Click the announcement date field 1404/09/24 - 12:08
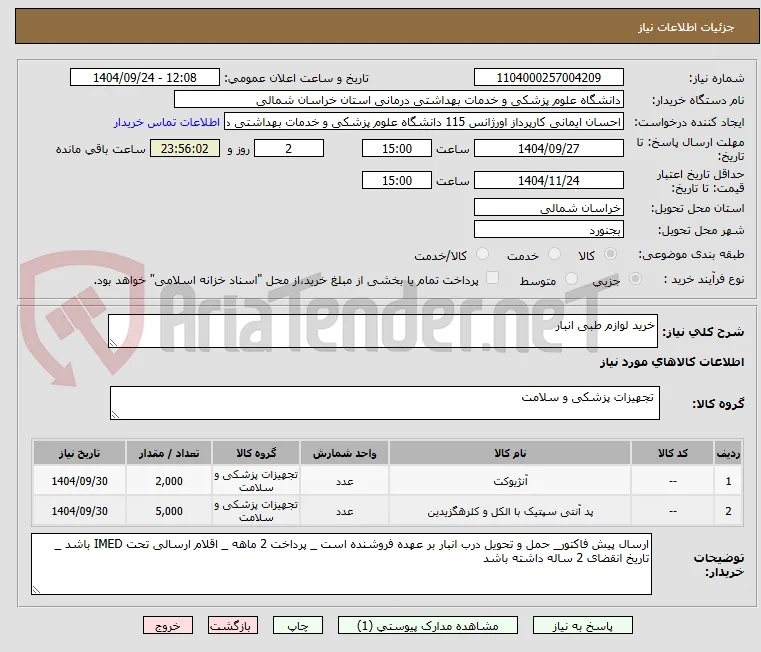The image size is (761, 652). [x=145, y=78]
